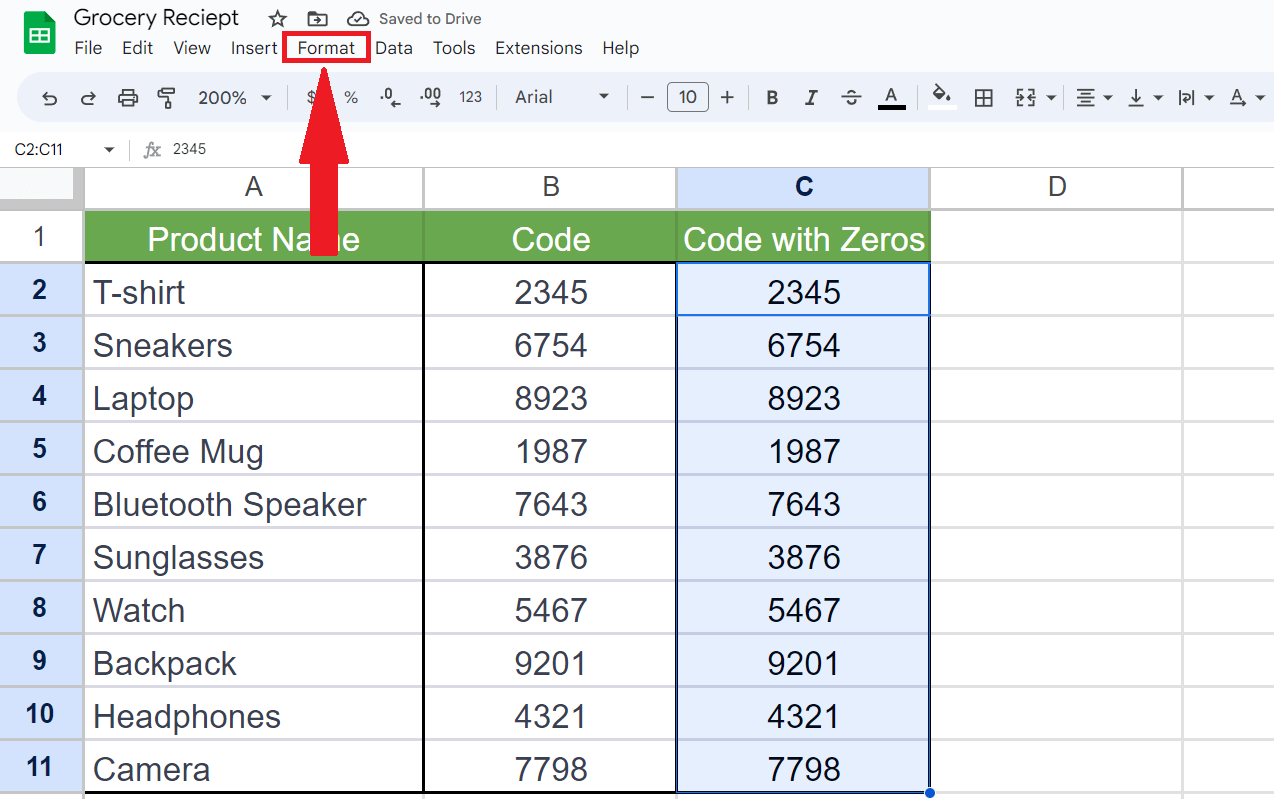Select the paint format tool
Screen dimensions: 1274x799
coord(167,97)
